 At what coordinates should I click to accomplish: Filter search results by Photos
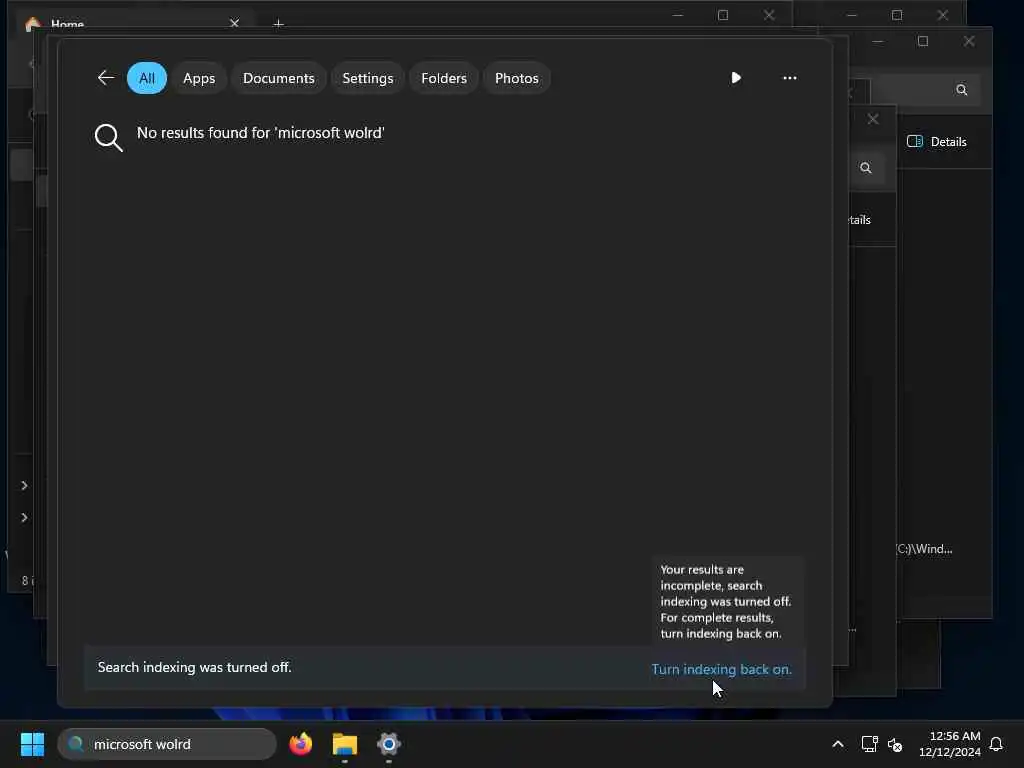click(517, 78)
